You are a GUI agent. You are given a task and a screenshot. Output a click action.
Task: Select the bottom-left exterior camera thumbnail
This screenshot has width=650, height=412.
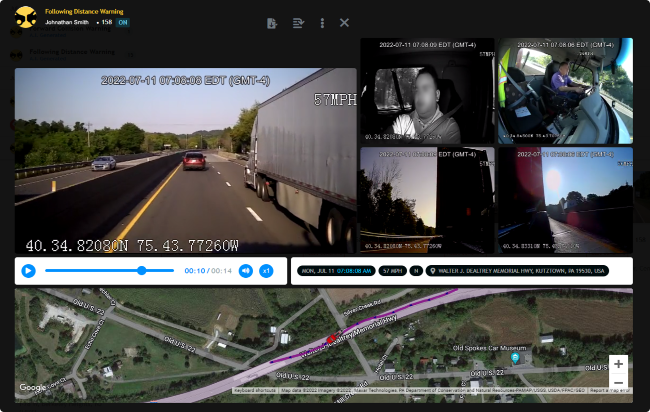pos(427,200)
